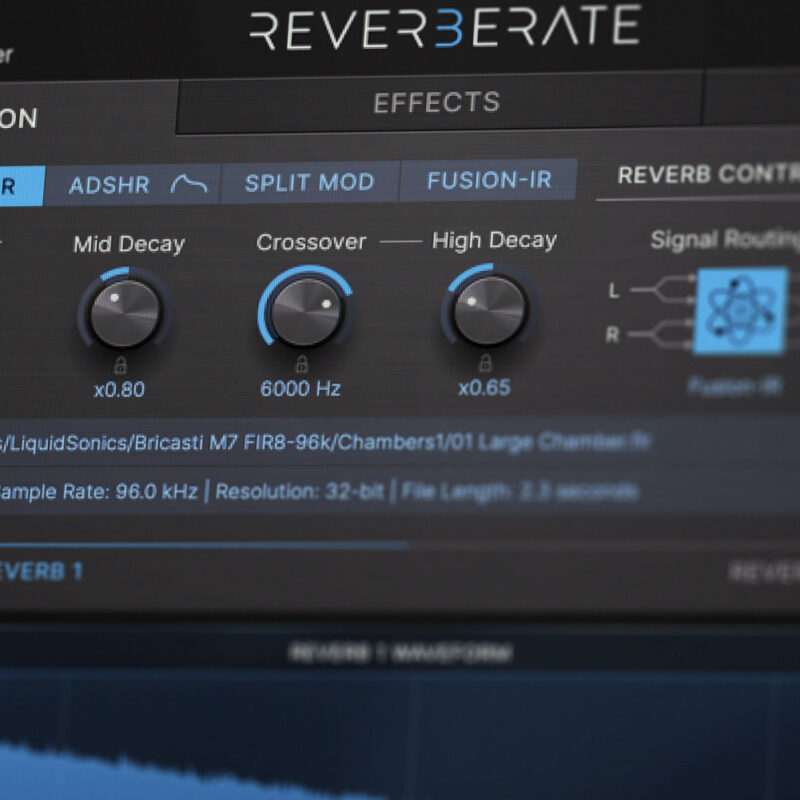Switch to the SPLIT MOD tab

(x=310, y=182)
